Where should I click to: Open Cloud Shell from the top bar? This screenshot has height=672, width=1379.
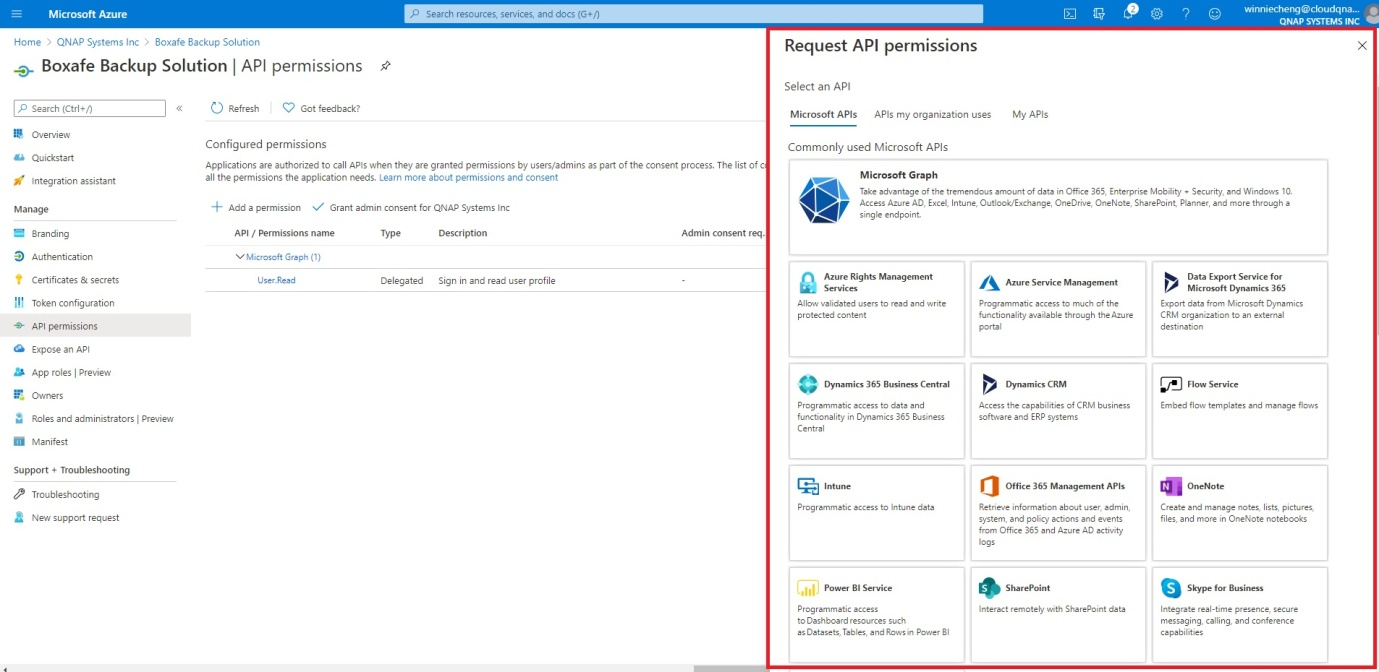click(x=1070, y=14)
